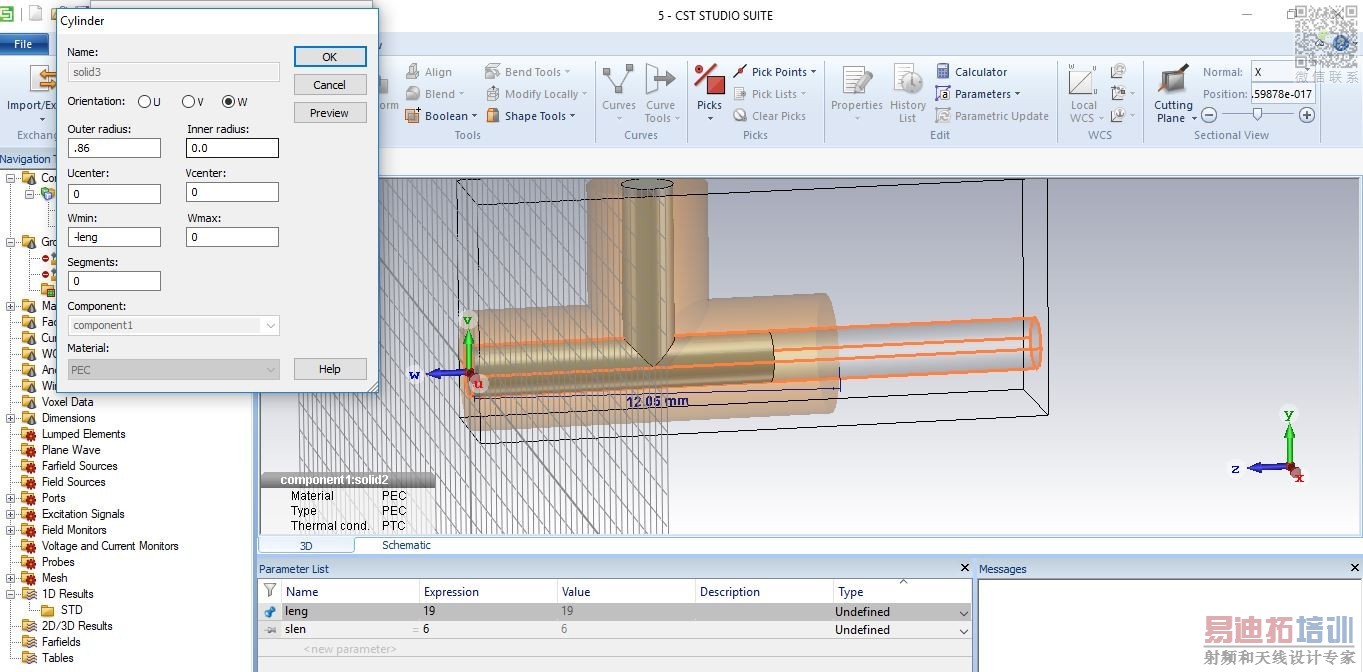
Task: Click Parametric Update in the Edit group
Action: click(x=992, y=116)
